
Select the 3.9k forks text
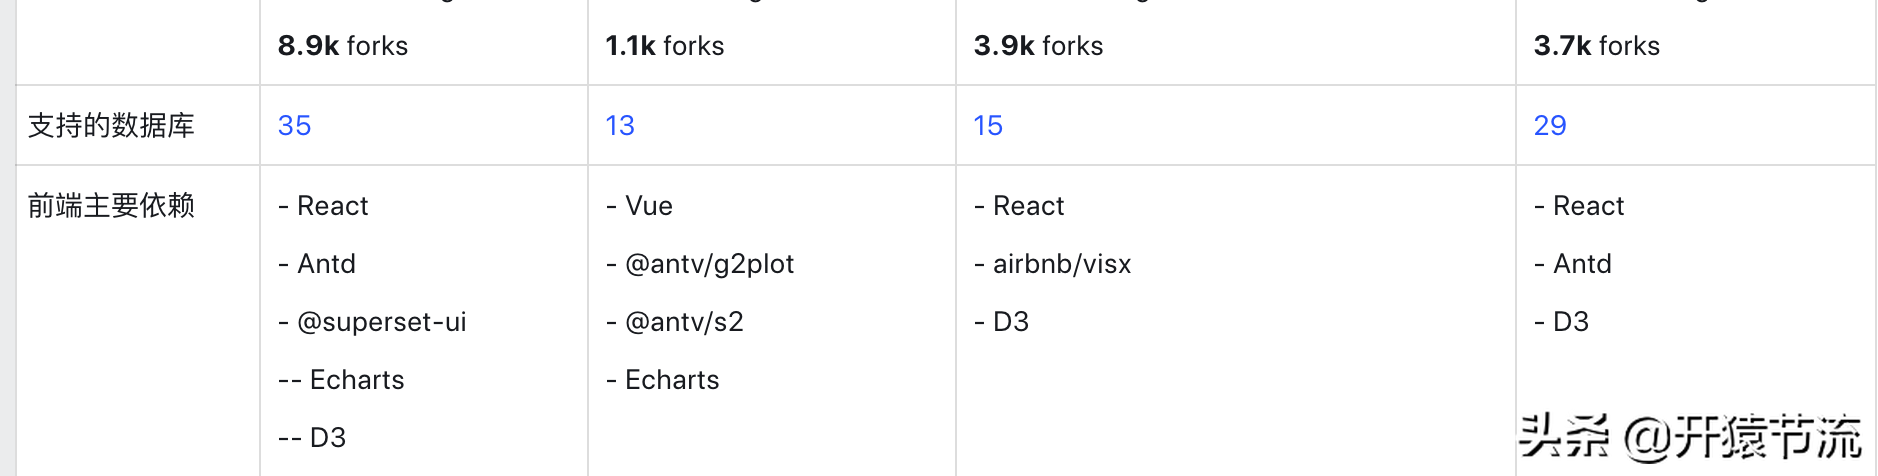(x=1038, y=46)
